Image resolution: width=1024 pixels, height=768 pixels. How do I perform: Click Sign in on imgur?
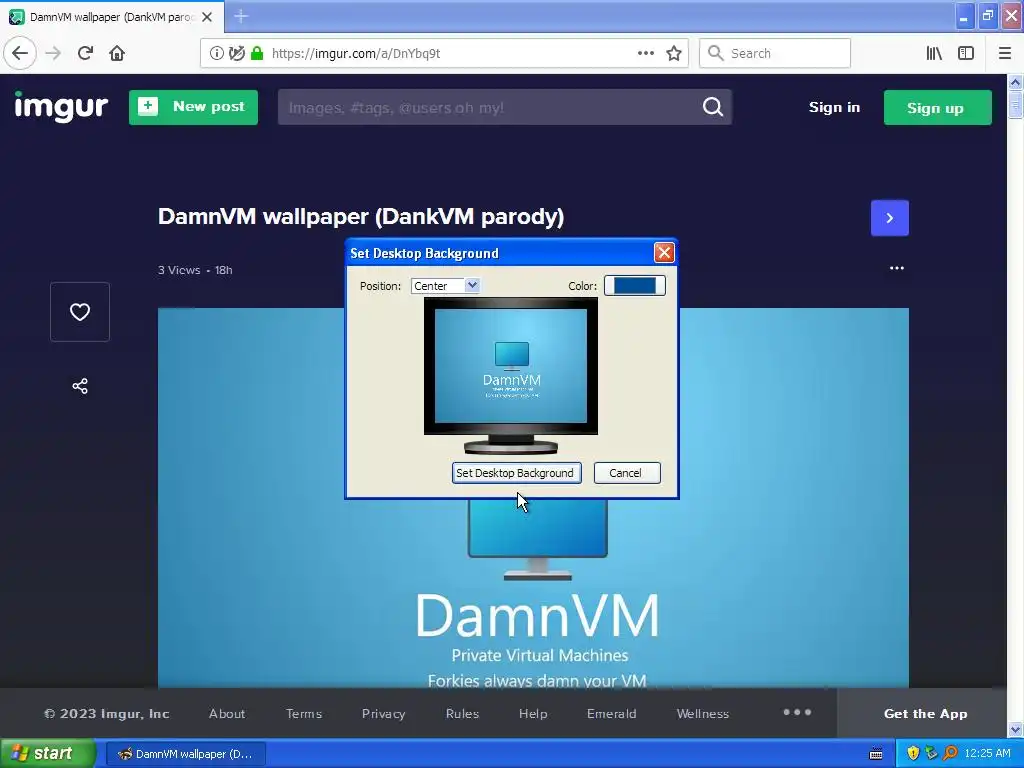(x=834, y=107)
